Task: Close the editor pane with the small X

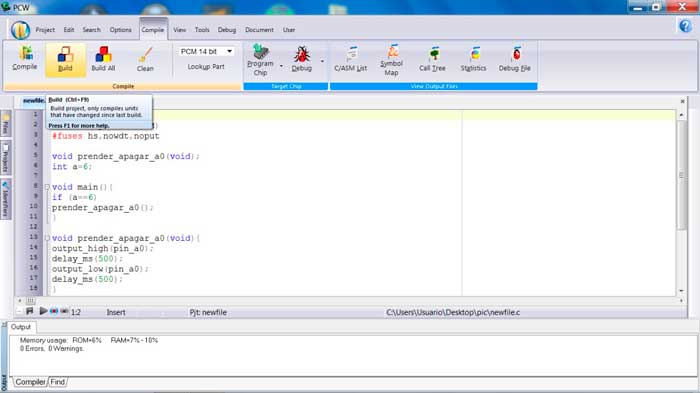Action: [682, 101]
